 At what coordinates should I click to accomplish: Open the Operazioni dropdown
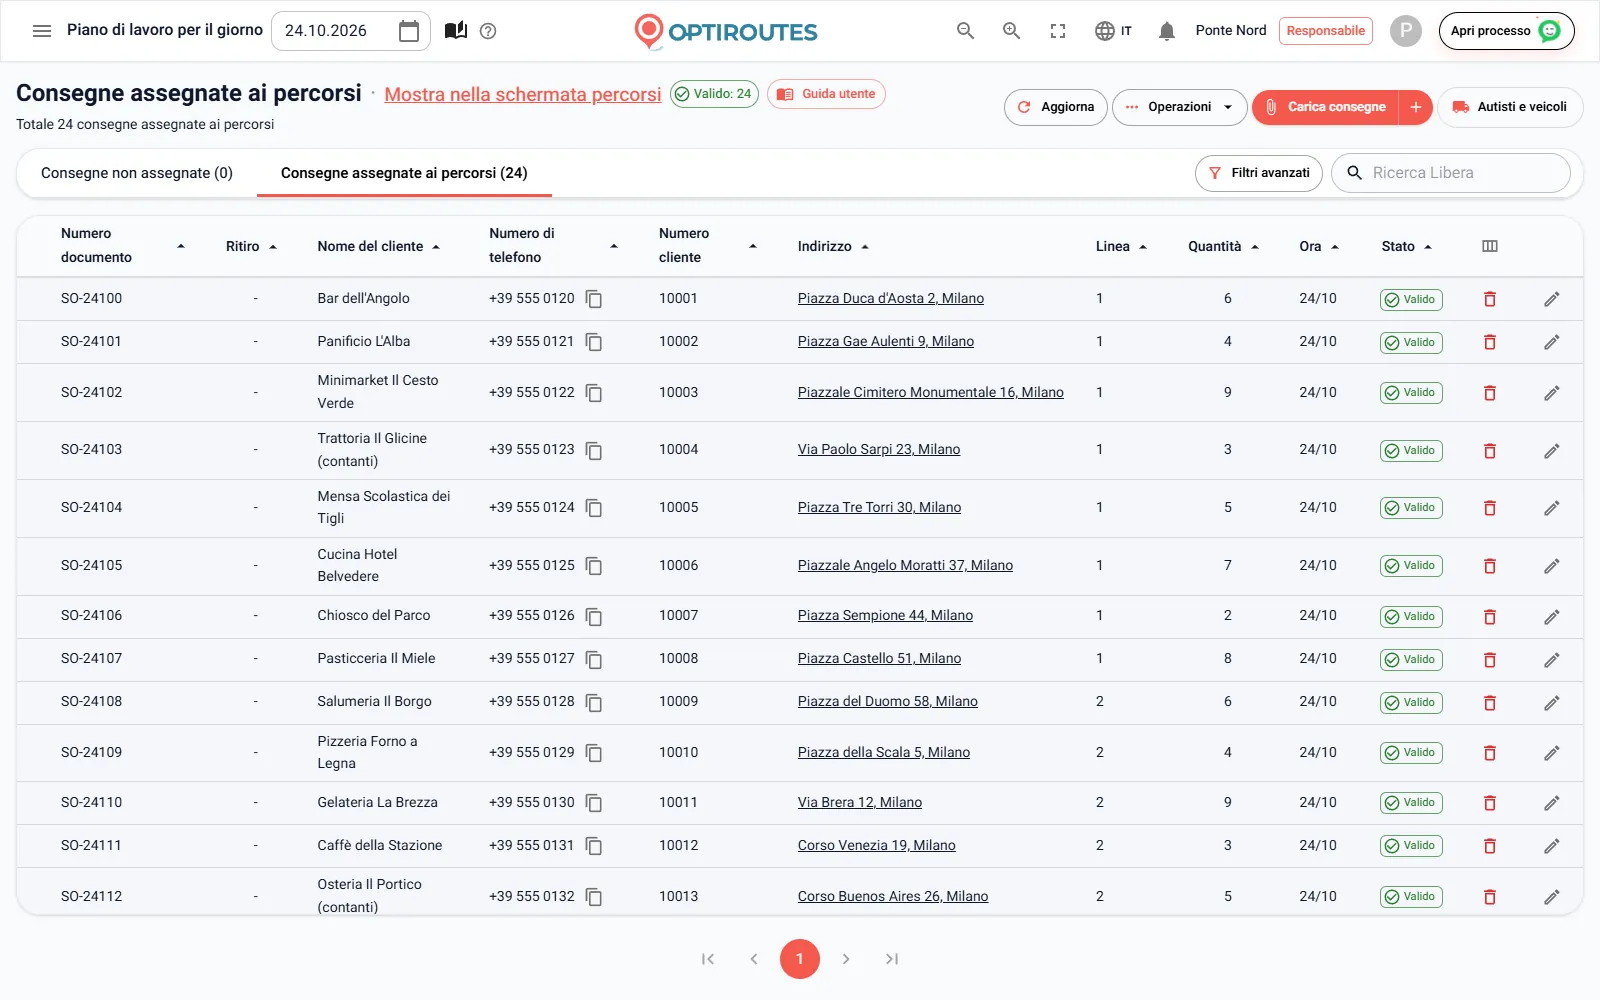point(1179,107)
